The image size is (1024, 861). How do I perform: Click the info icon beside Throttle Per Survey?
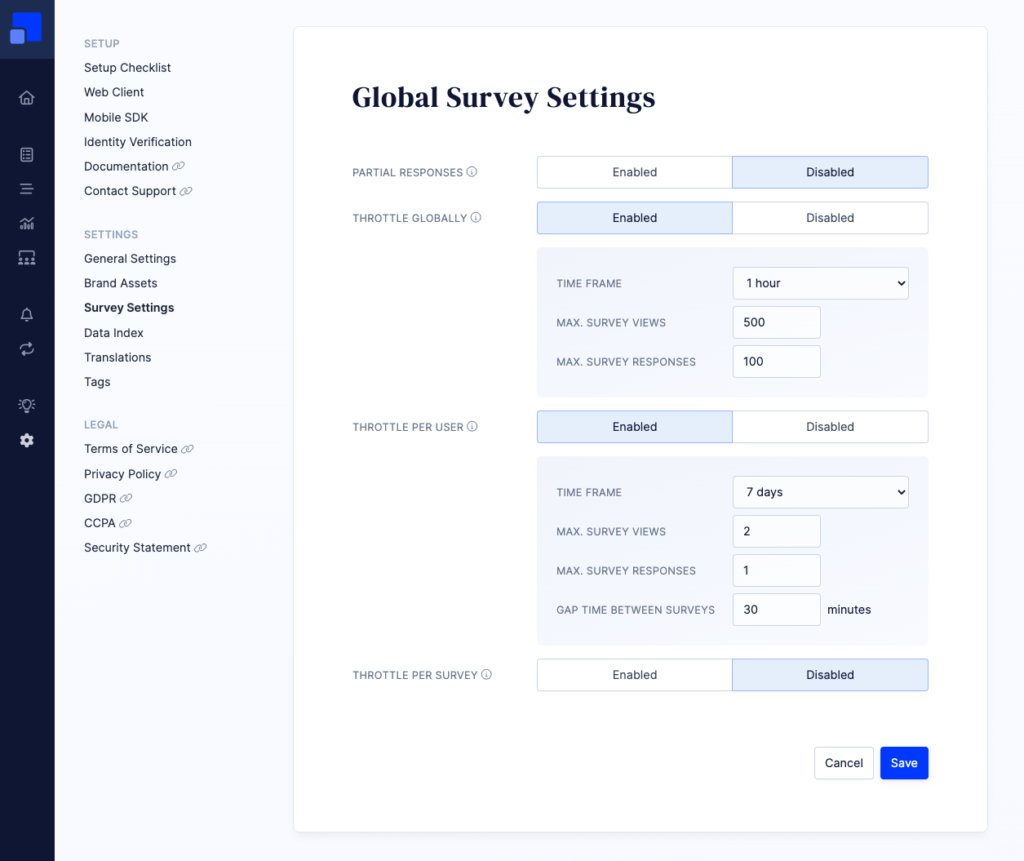click(487, 675)
